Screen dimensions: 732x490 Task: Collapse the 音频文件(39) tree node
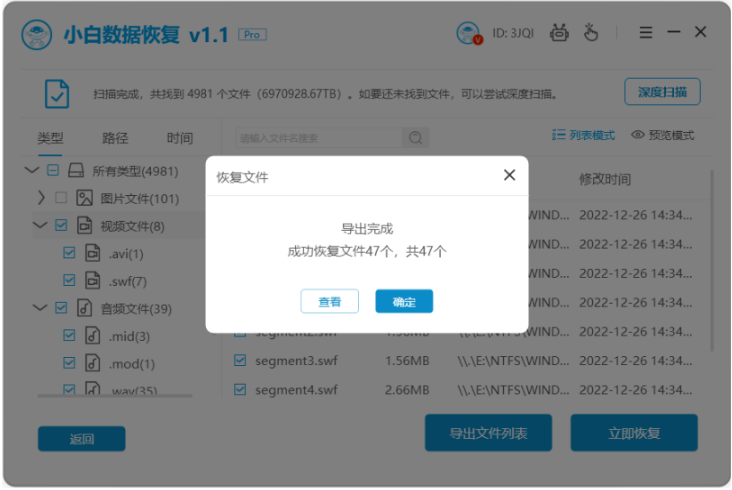39,308
